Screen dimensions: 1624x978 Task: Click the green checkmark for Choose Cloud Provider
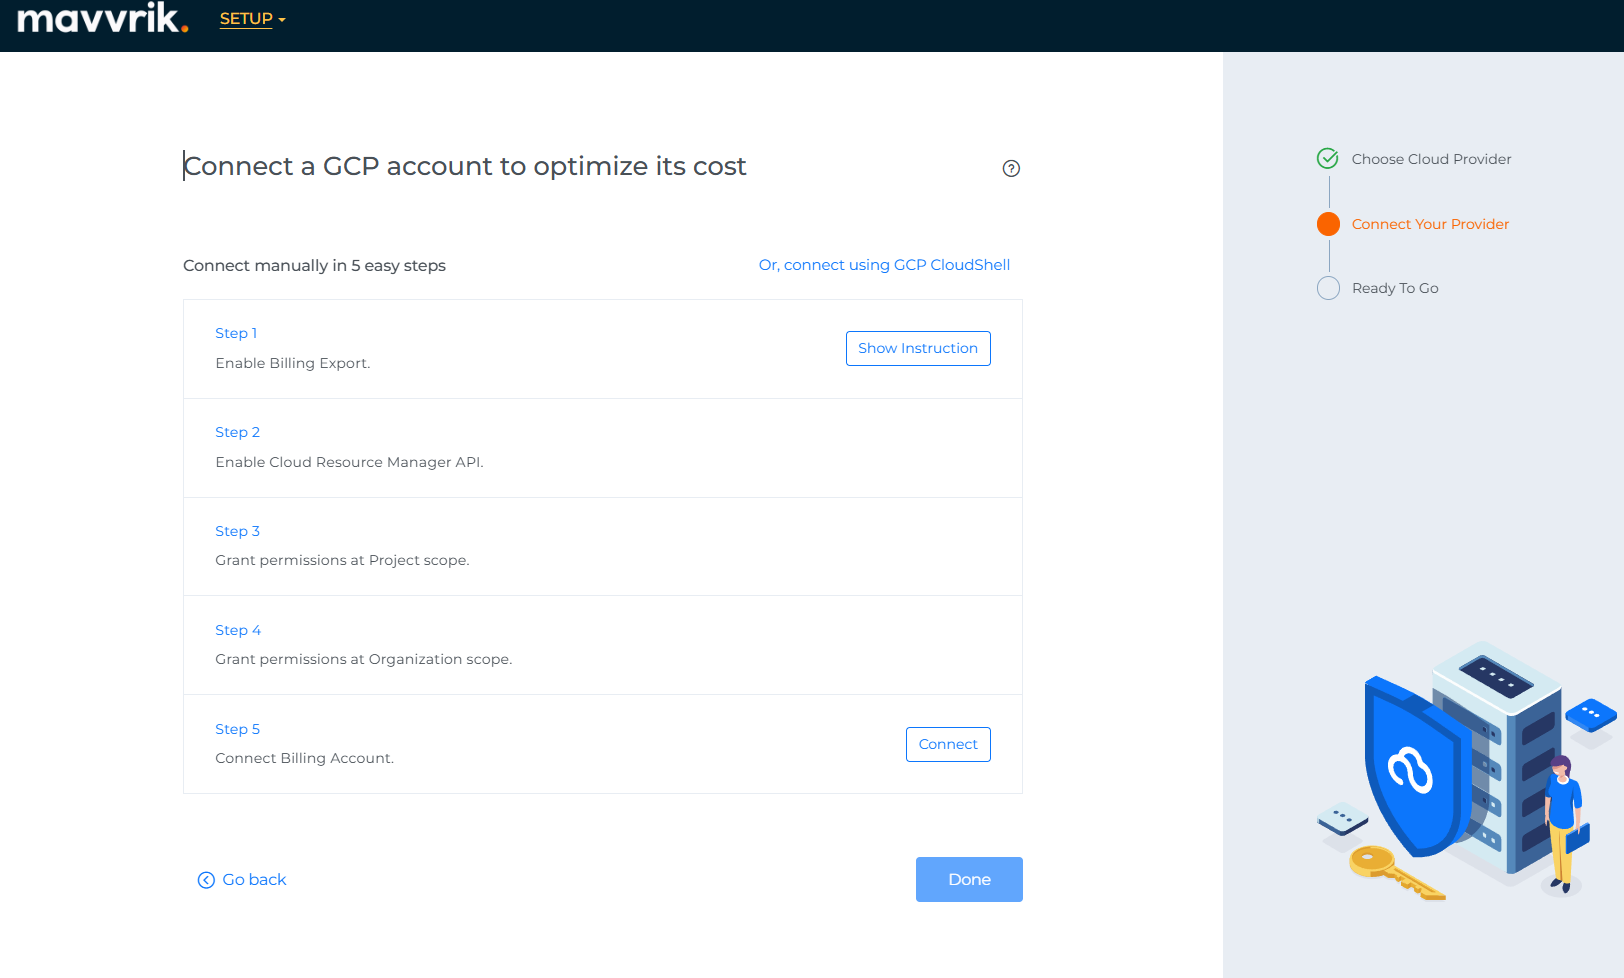[1328, 158]
